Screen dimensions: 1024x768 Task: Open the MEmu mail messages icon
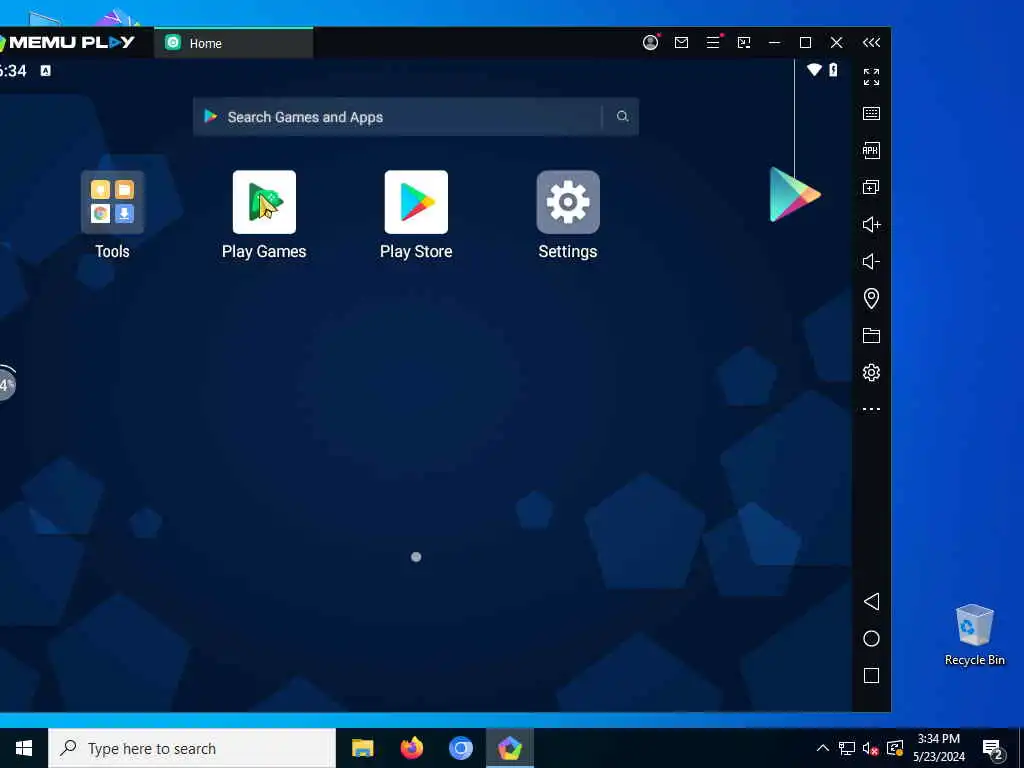click(x=681, y=42)
